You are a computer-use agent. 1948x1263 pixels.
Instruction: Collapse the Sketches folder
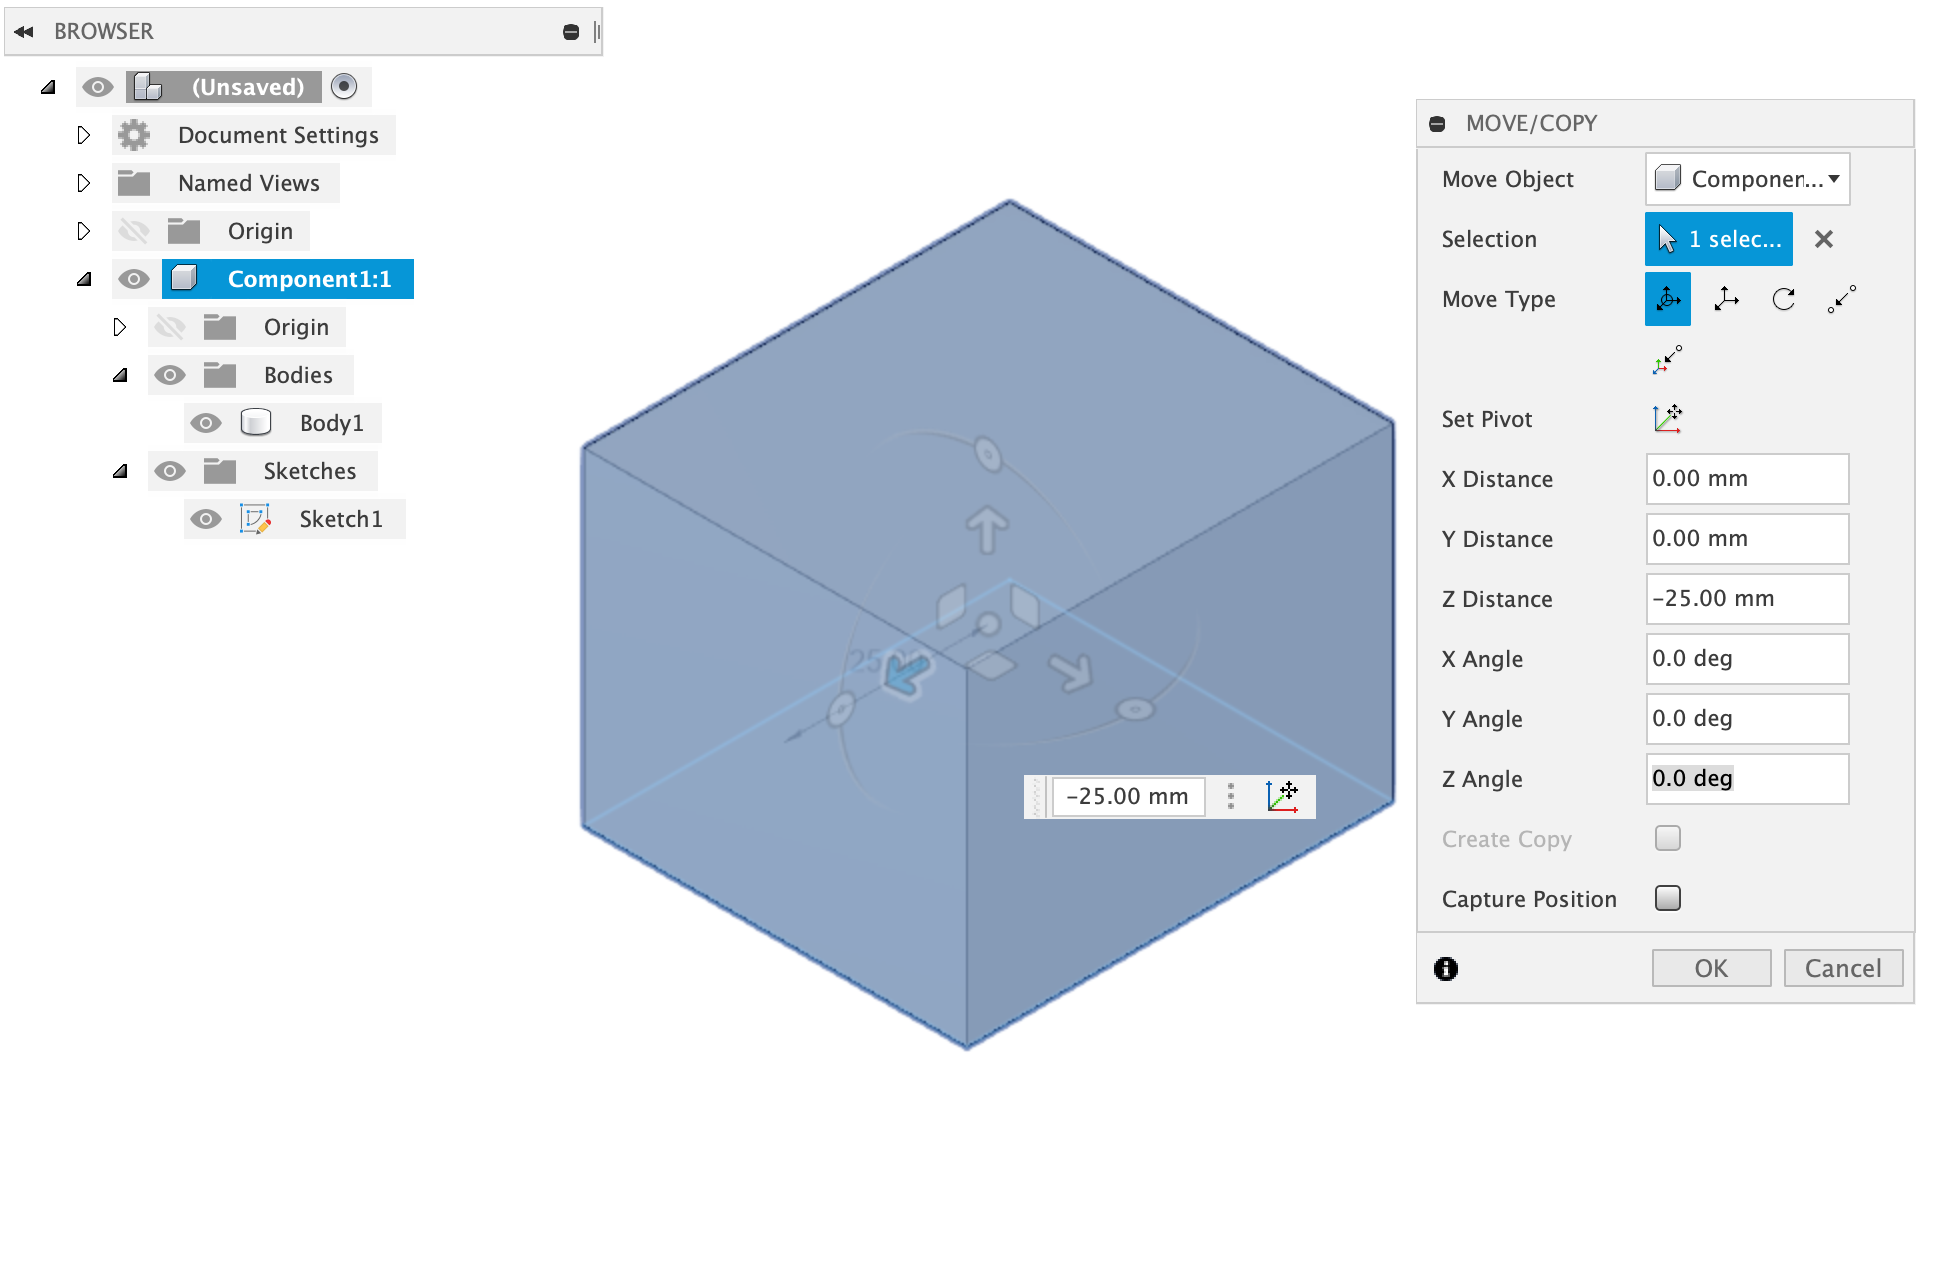pyautogui.click(x=120, y=471)
